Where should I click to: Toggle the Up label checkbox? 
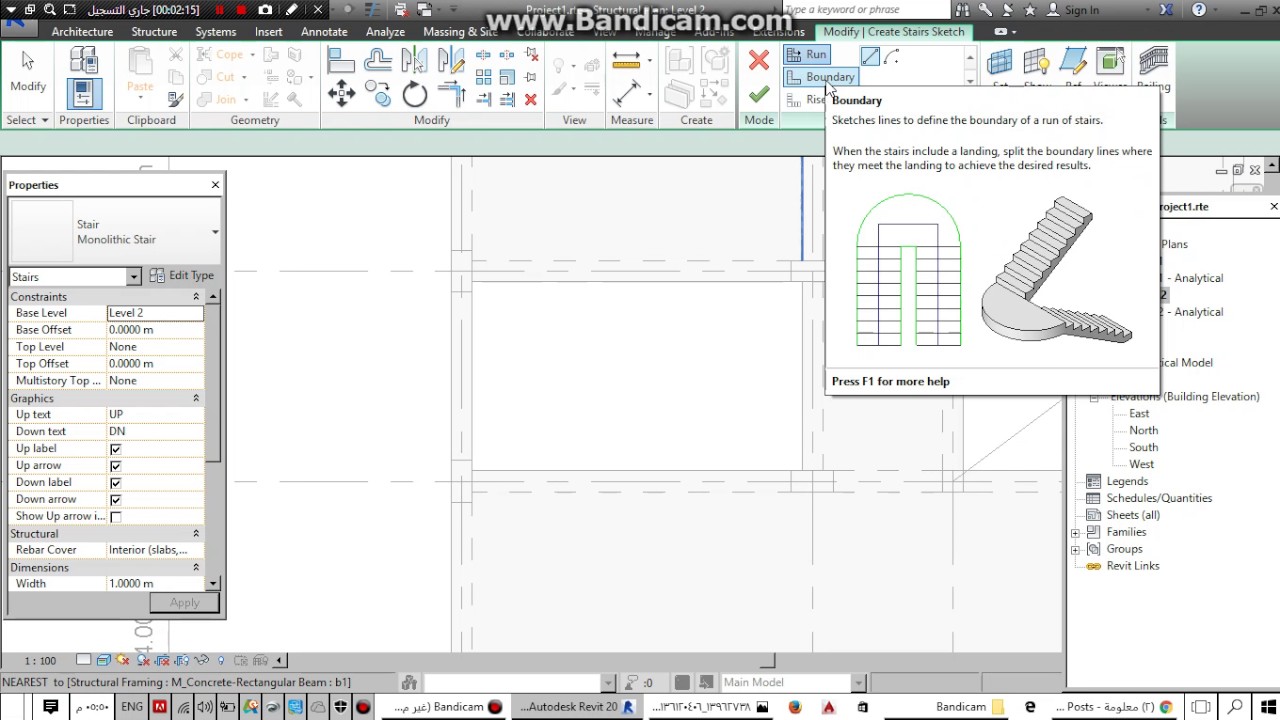tap(116, 449)
